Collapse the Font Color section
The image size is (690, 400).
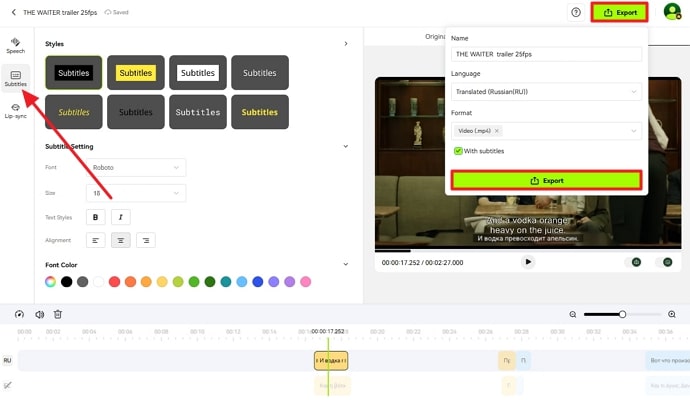click(x=346, y=264)
